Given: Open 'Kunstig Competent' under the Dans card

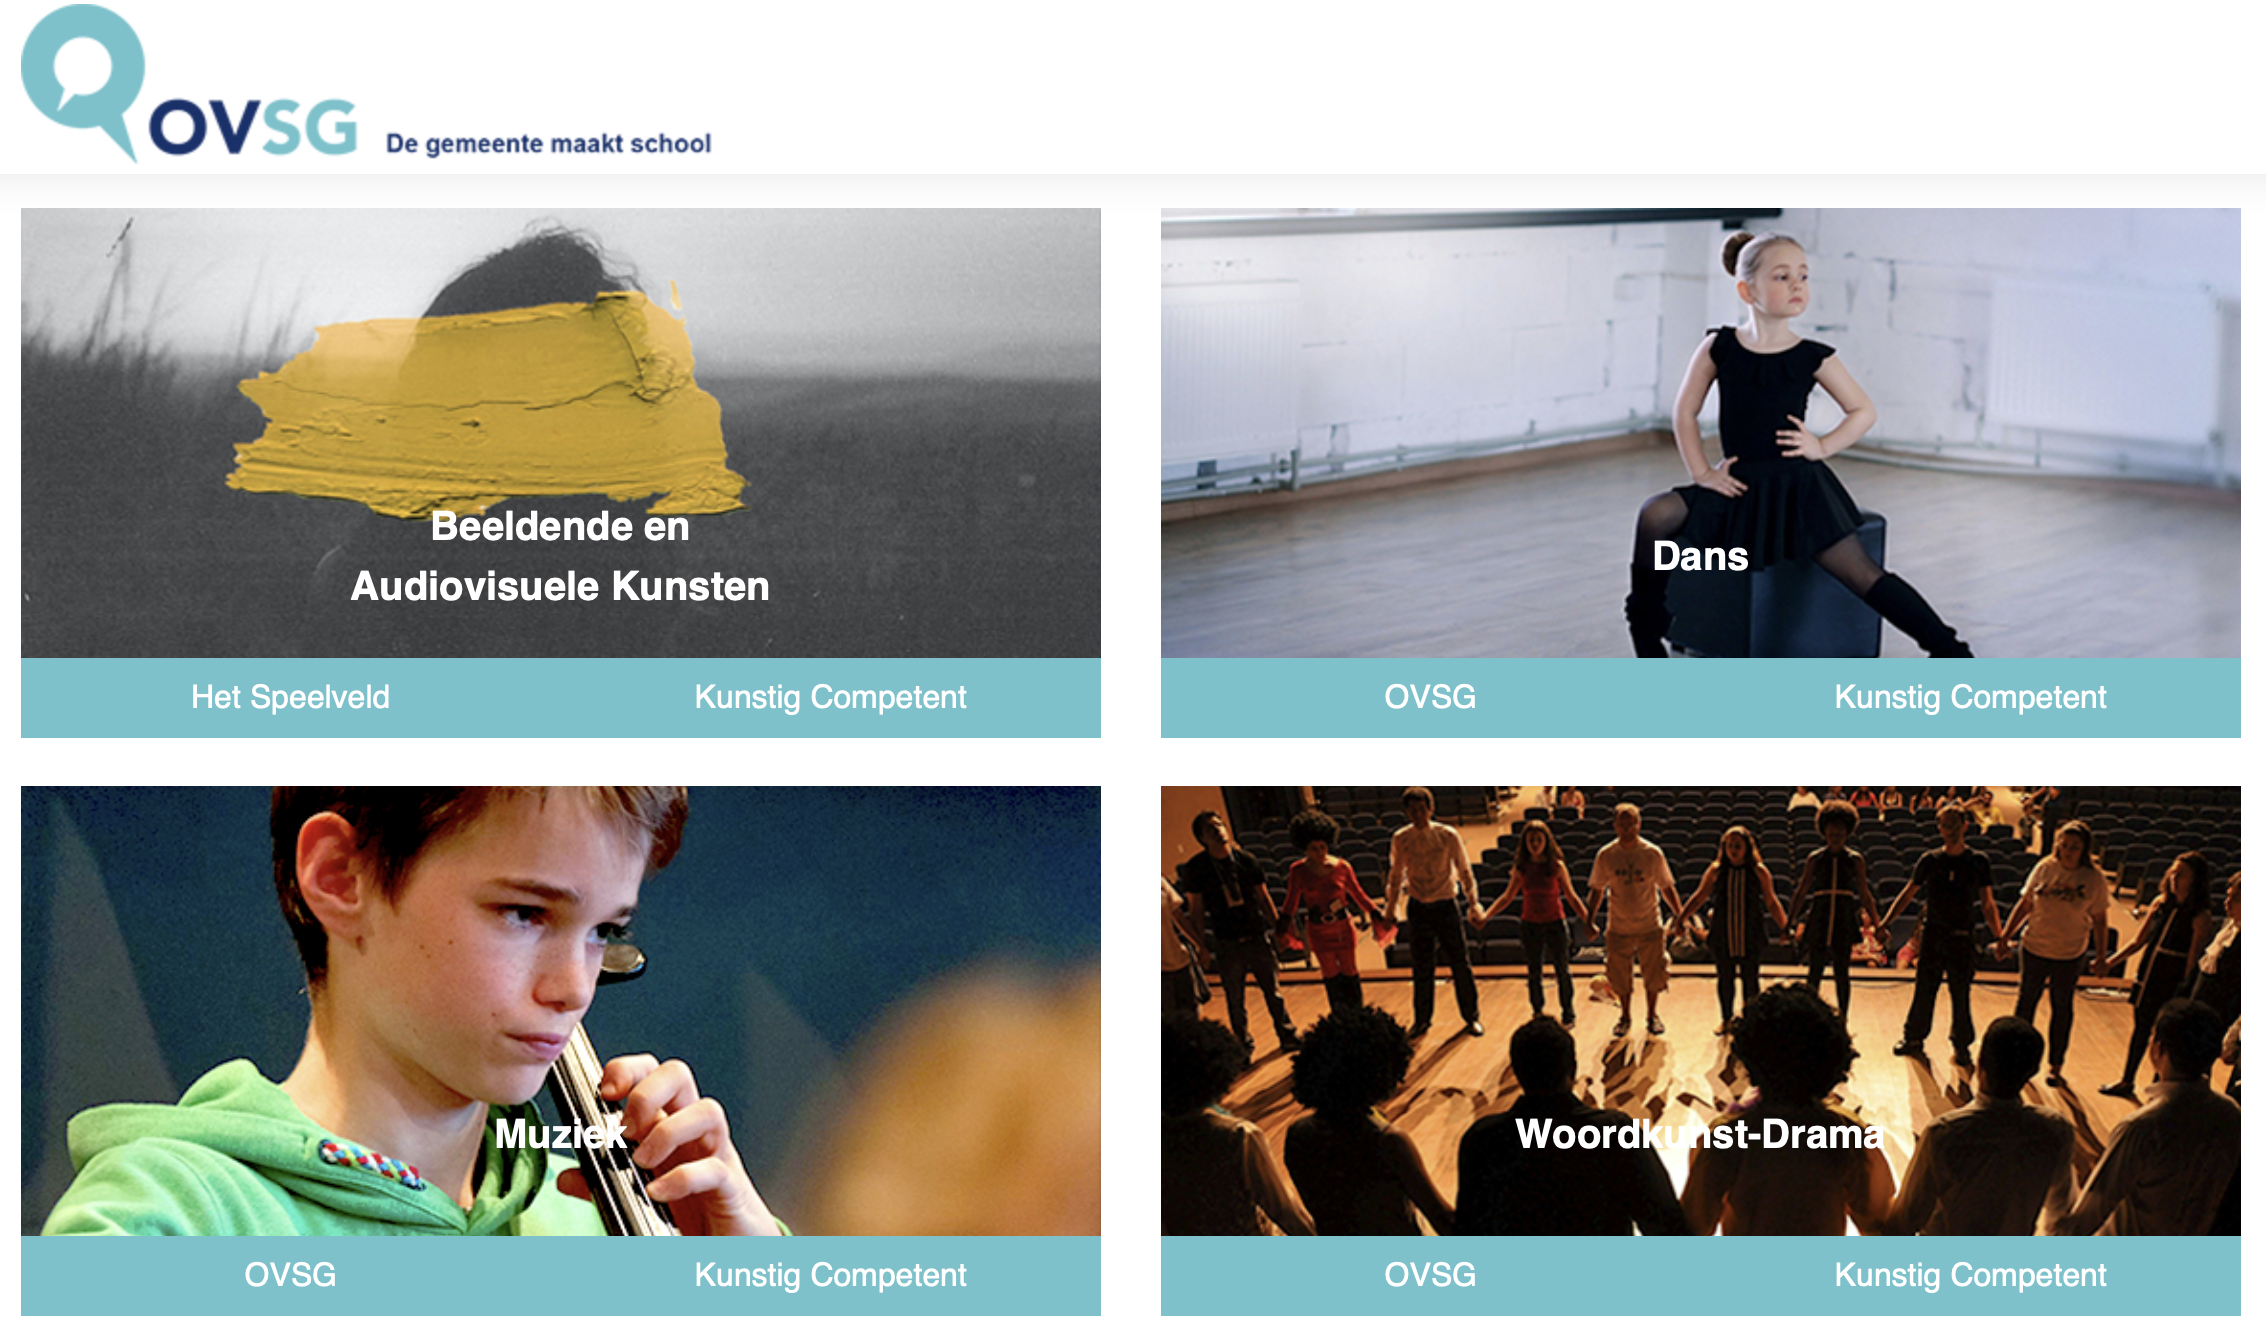Looking at the screenshot, I should (1970, 697).
